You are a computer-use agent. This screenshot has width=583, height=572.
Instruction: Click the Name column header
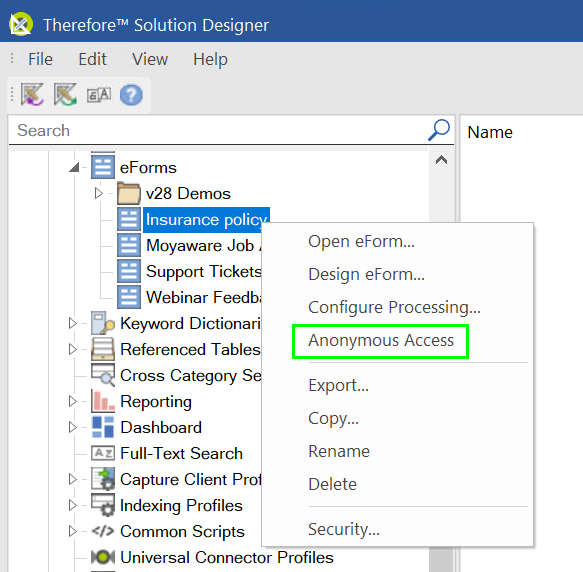click(x=490, y=132)
